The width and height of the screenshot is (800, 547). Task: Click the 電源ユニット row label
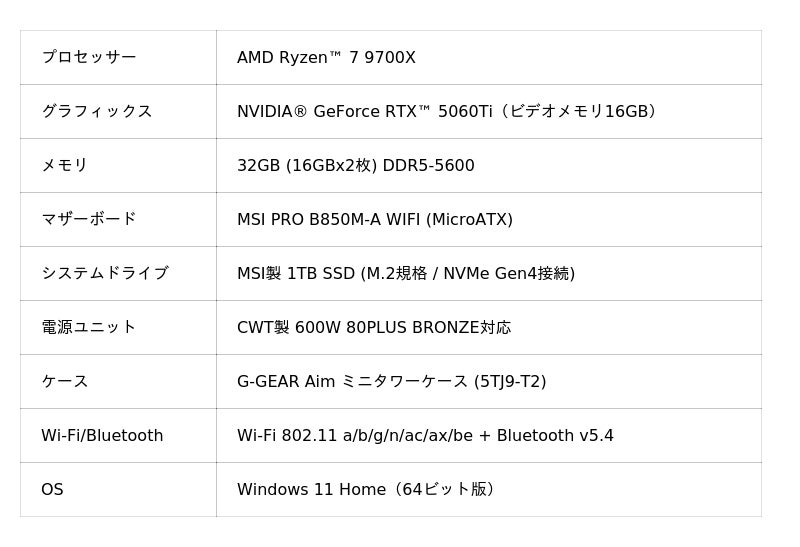click(x=89, y=328)
